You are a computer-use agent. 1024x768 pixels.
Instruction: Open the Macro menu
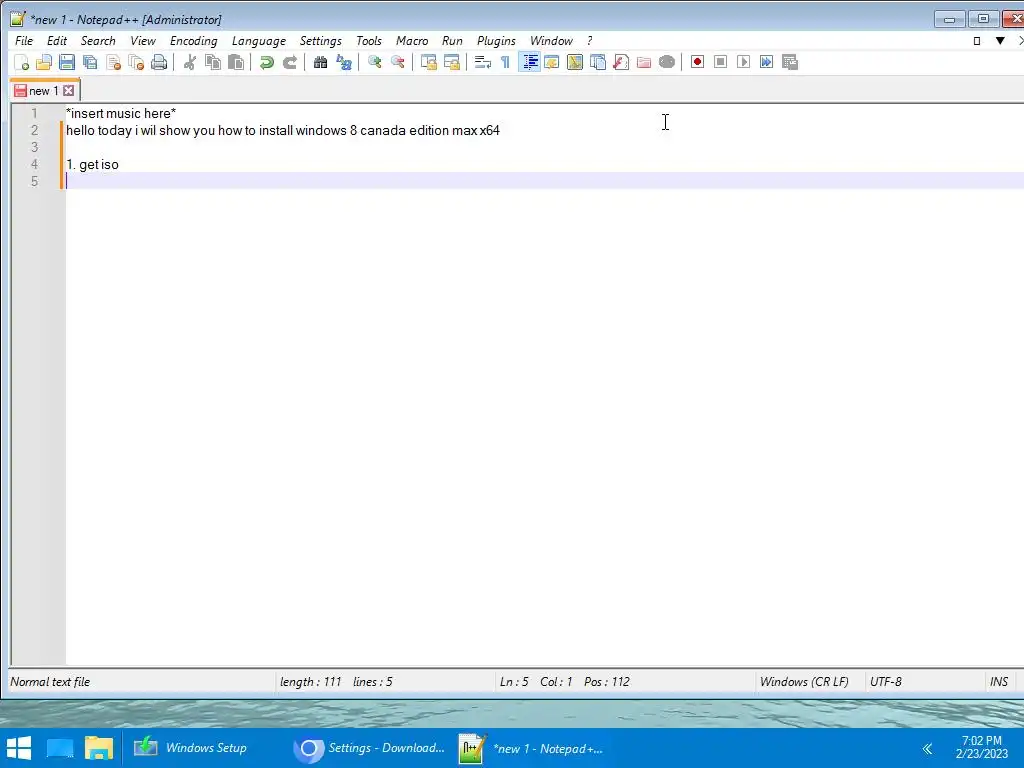pyautogui.click(x=412, y=40)
